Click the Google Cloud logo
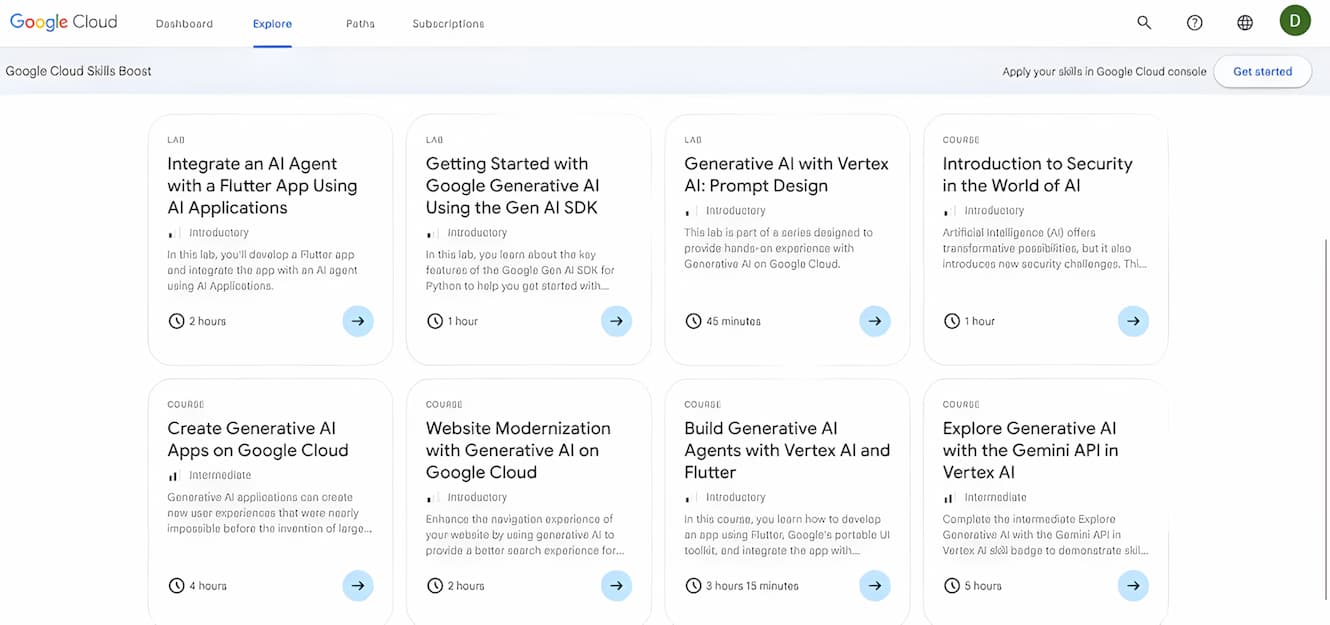 pyautogui.click(x=64, y=22)
